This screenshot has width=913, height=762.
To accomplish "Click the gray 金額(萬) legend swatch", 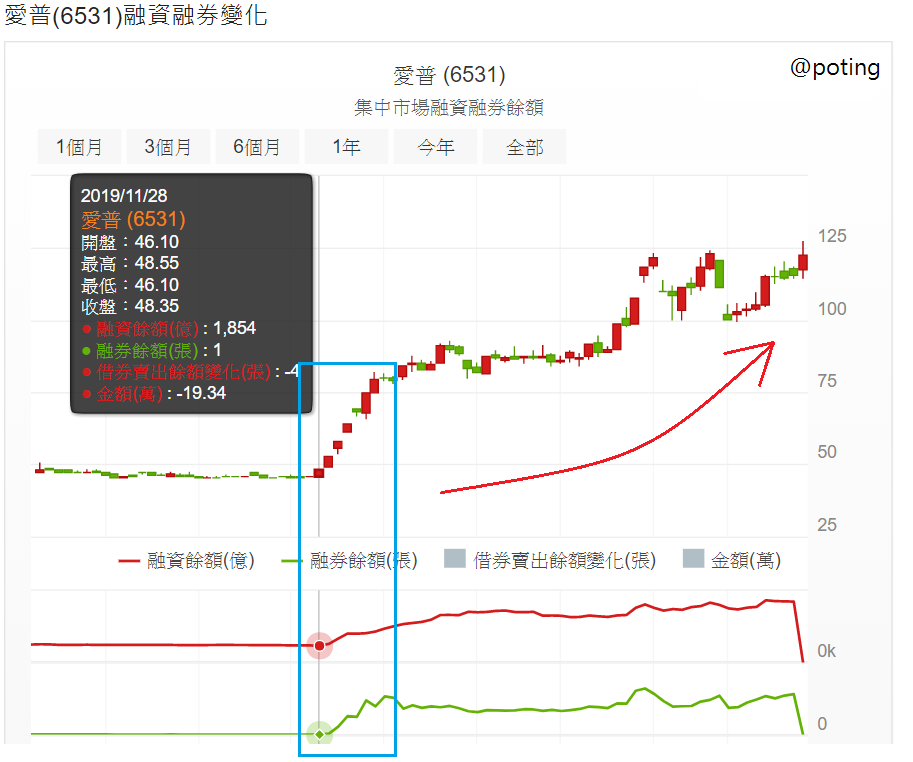I will [693, 561].
